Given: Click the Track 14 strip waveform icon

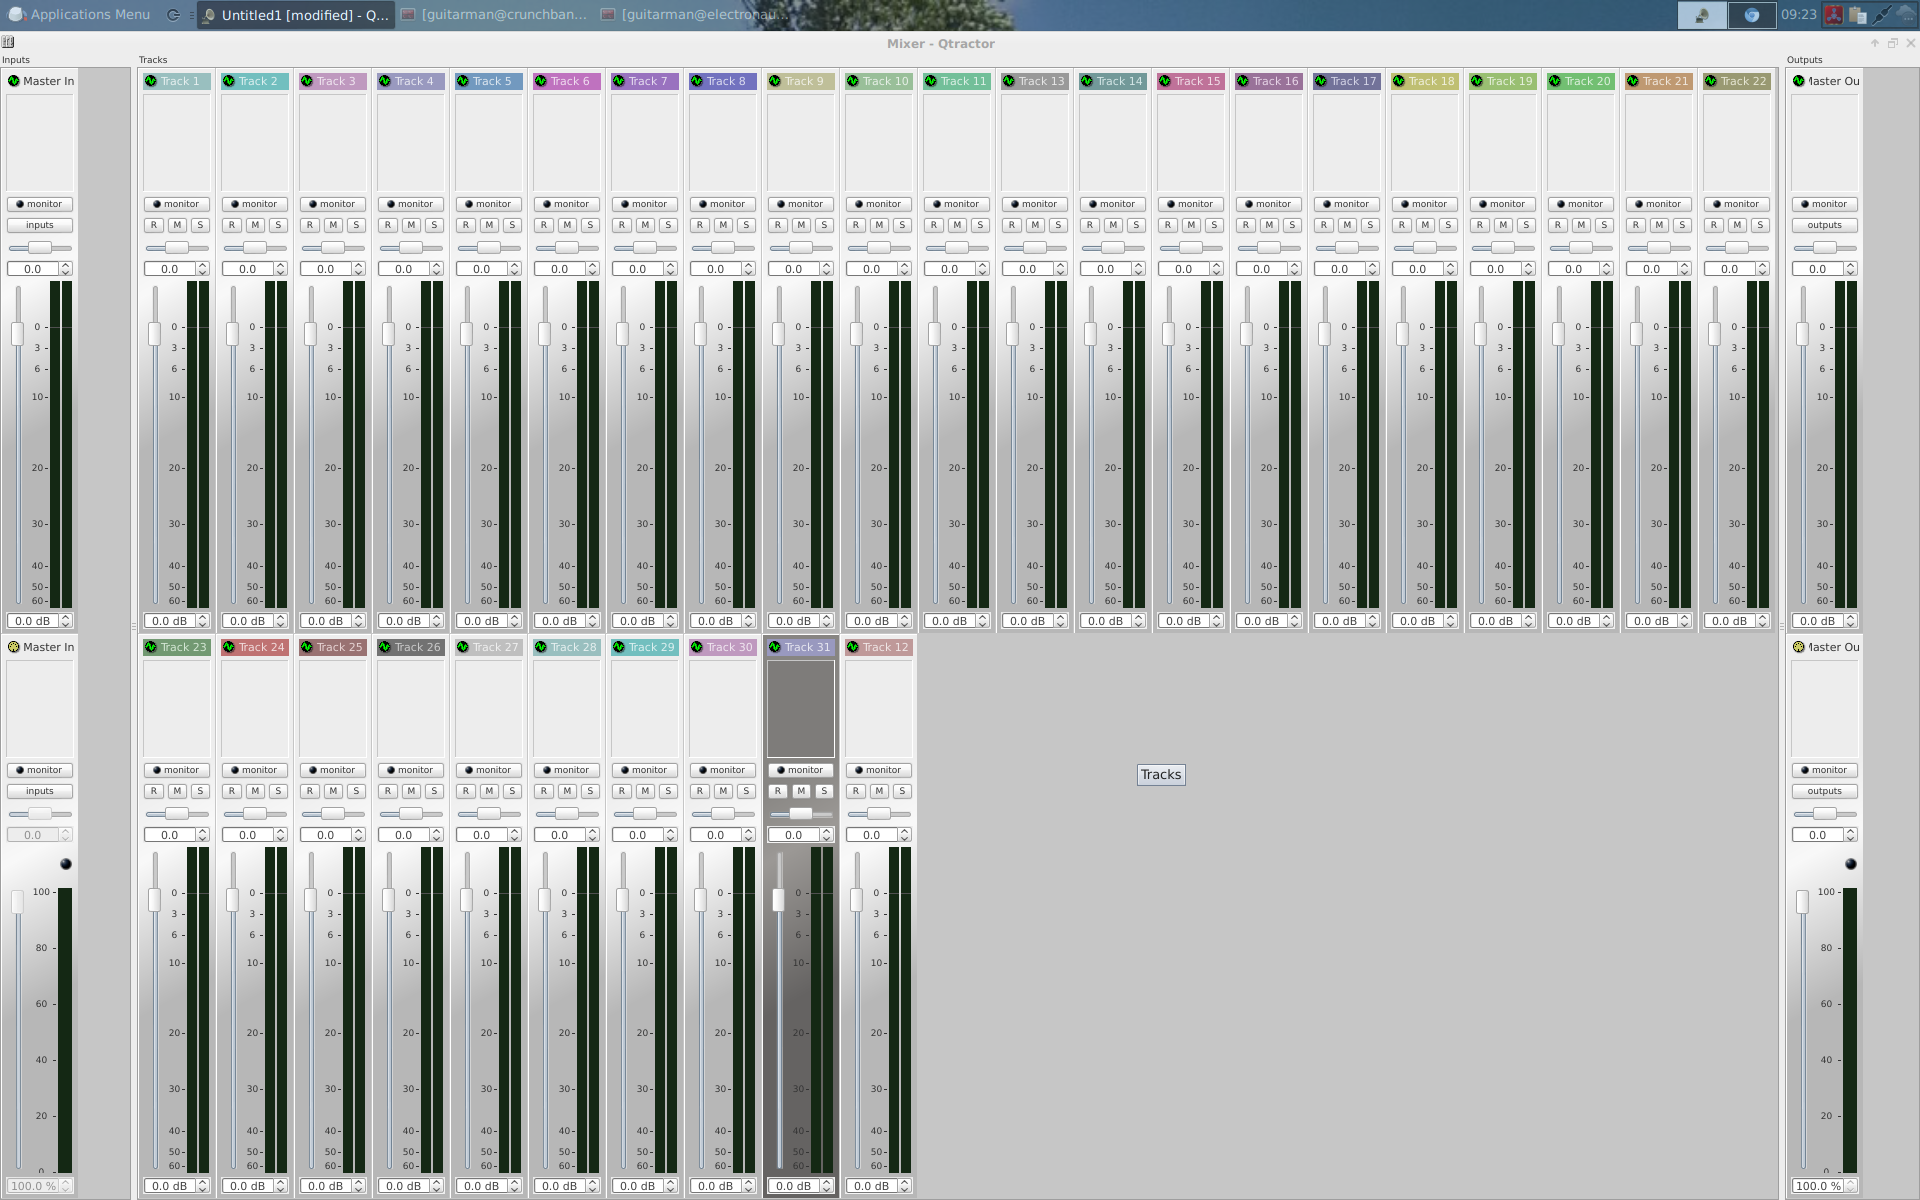Looking at the screenshot, I should [x=1087, y=81].
